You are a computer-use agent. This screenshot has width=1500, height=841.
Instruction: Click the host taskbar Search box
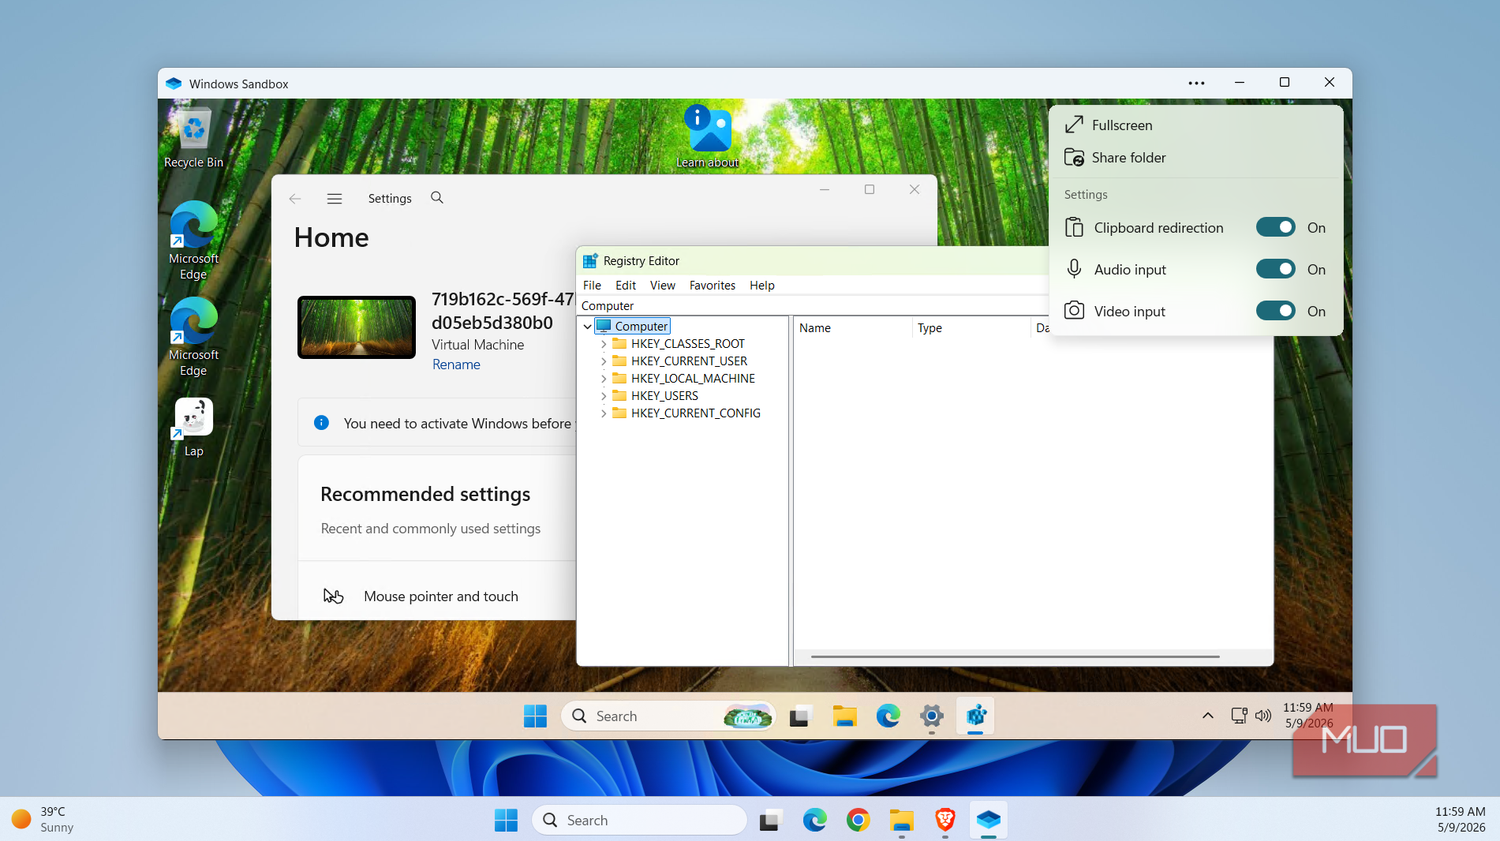pyautogui.click(x=639, y=820)
